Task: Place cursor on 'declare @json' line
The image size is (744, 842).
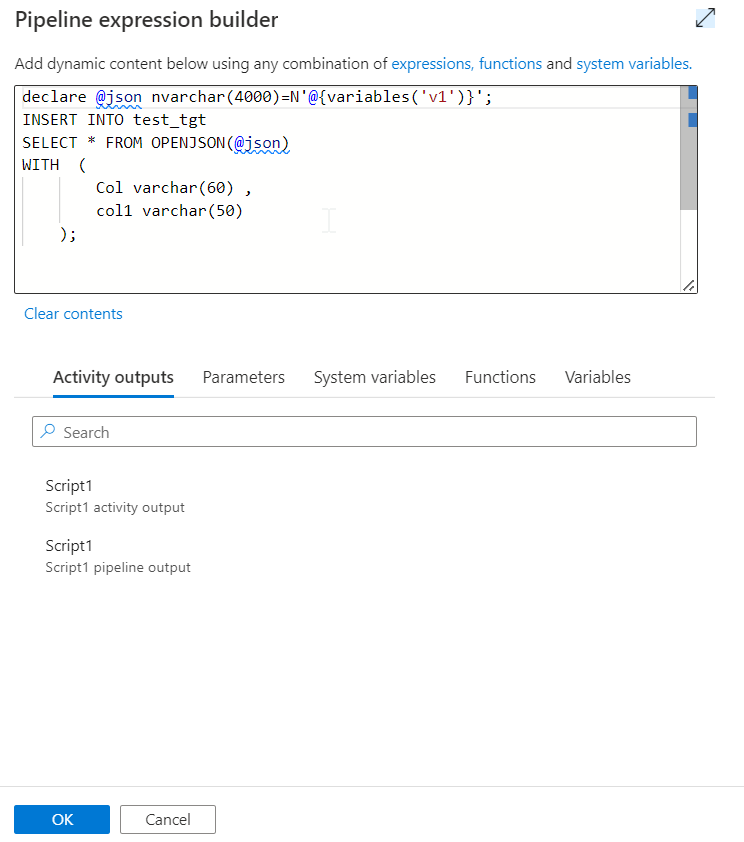Action: (257, 97)
